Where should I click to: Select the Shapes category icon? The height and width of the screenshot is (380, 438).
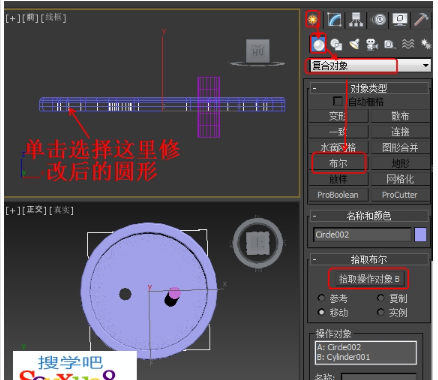[x=336, y=44]
